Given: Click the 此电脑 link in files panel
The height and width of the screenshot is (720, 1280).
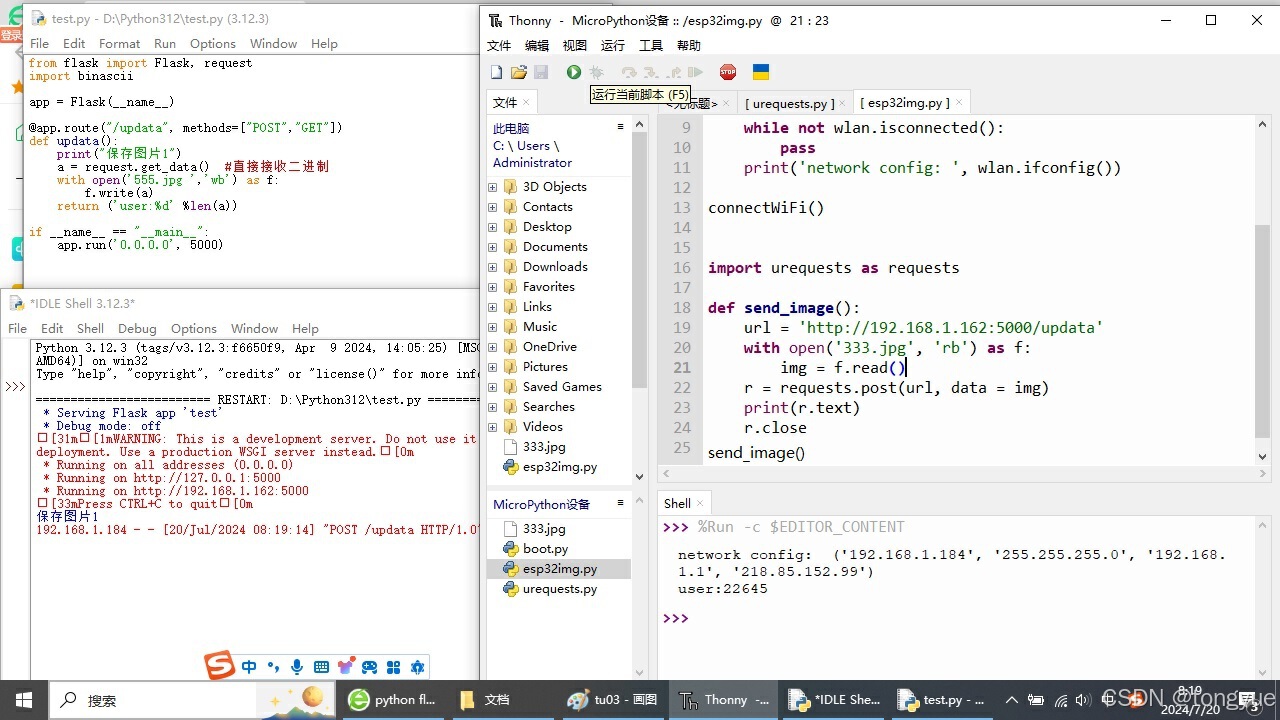Looking at the screenshot, I should click(x=511, y=128).
